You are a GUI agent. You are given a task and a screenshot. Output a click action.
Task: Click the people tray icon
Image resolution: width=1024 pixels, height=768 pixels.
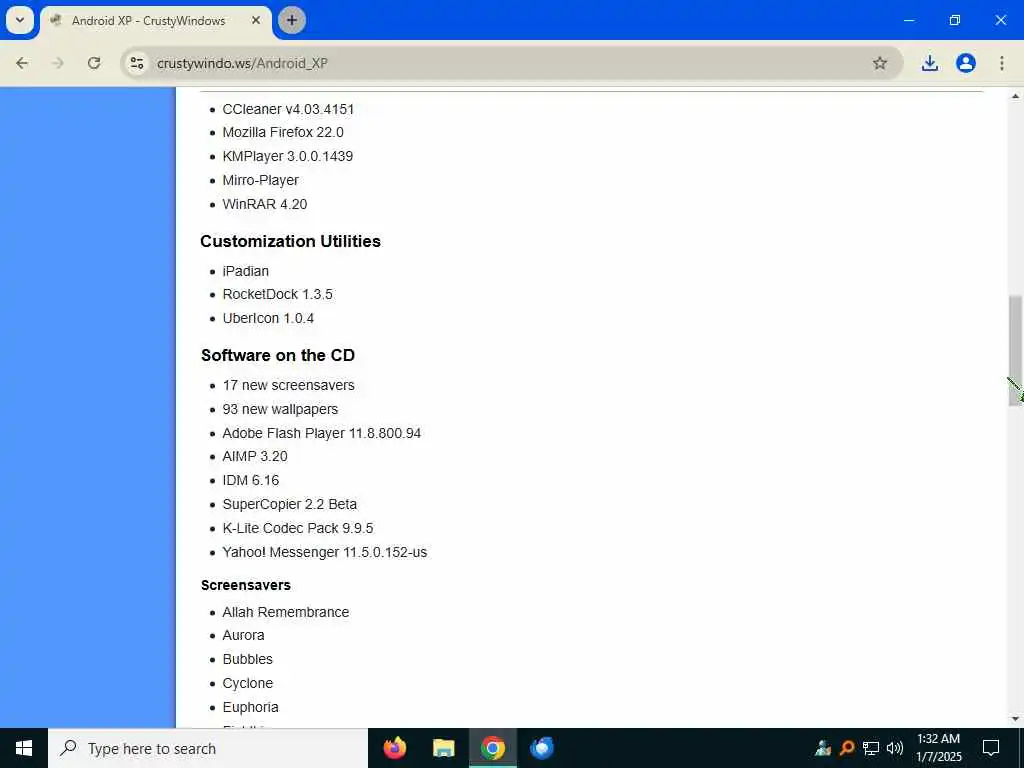823,748
